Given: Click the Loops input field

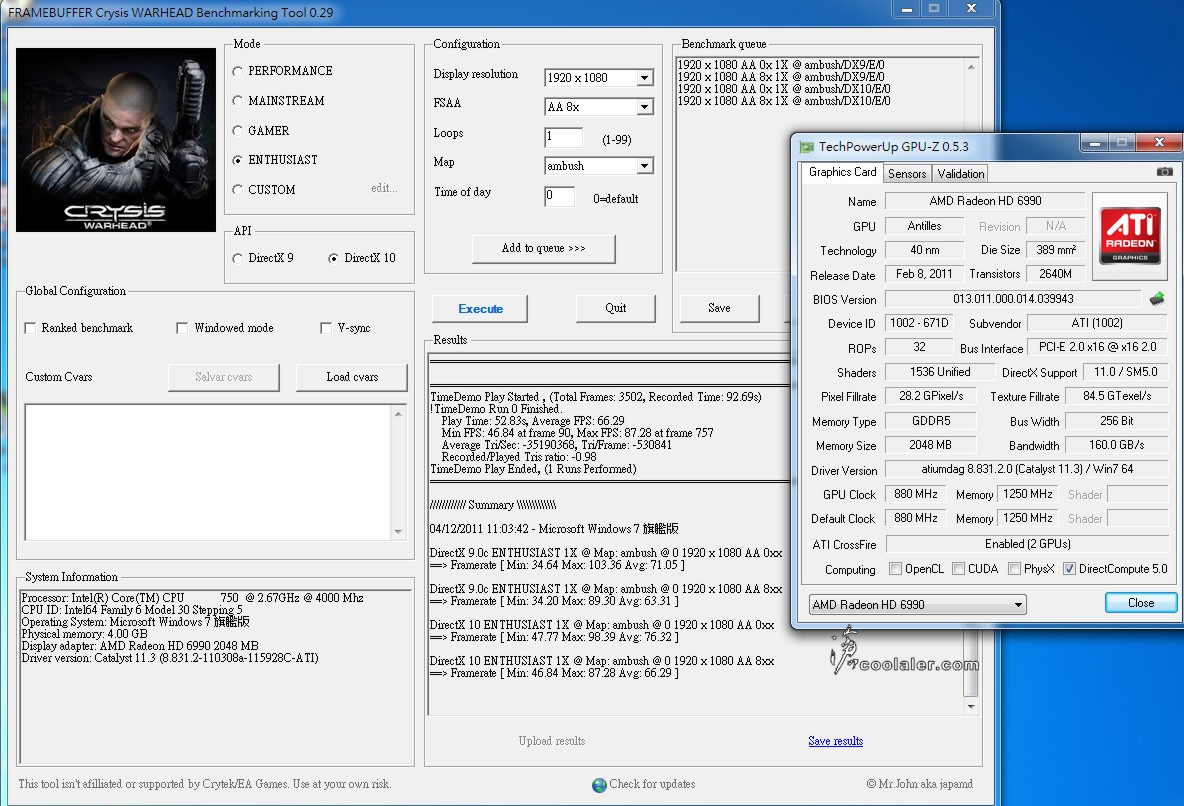Looking at the screenshot, I should 563,137.
